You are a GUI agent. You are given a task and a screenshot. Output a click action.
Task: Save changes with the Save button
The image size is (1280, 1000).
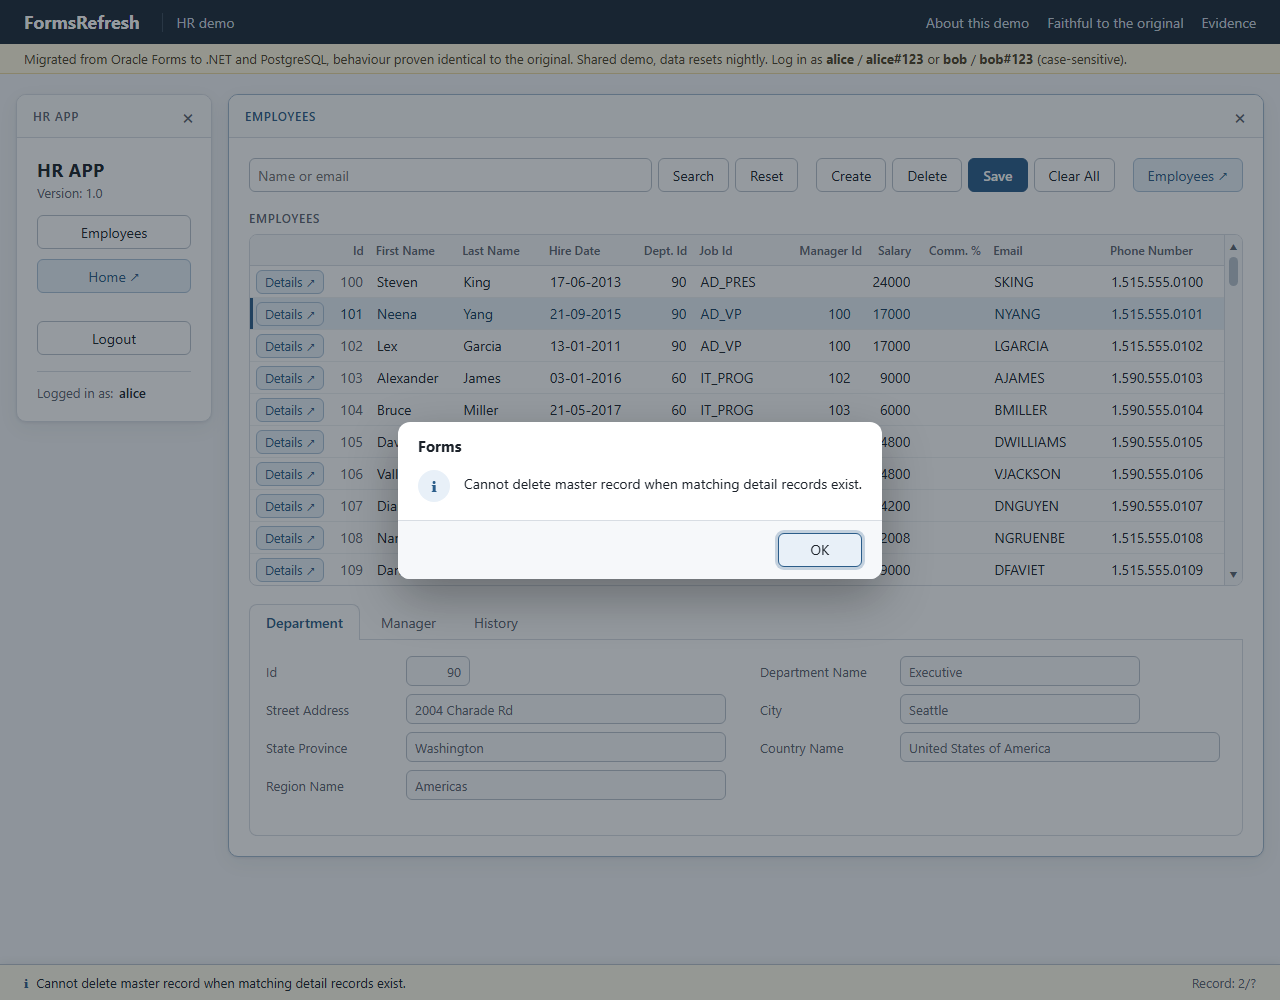click(x=998, y=176)
